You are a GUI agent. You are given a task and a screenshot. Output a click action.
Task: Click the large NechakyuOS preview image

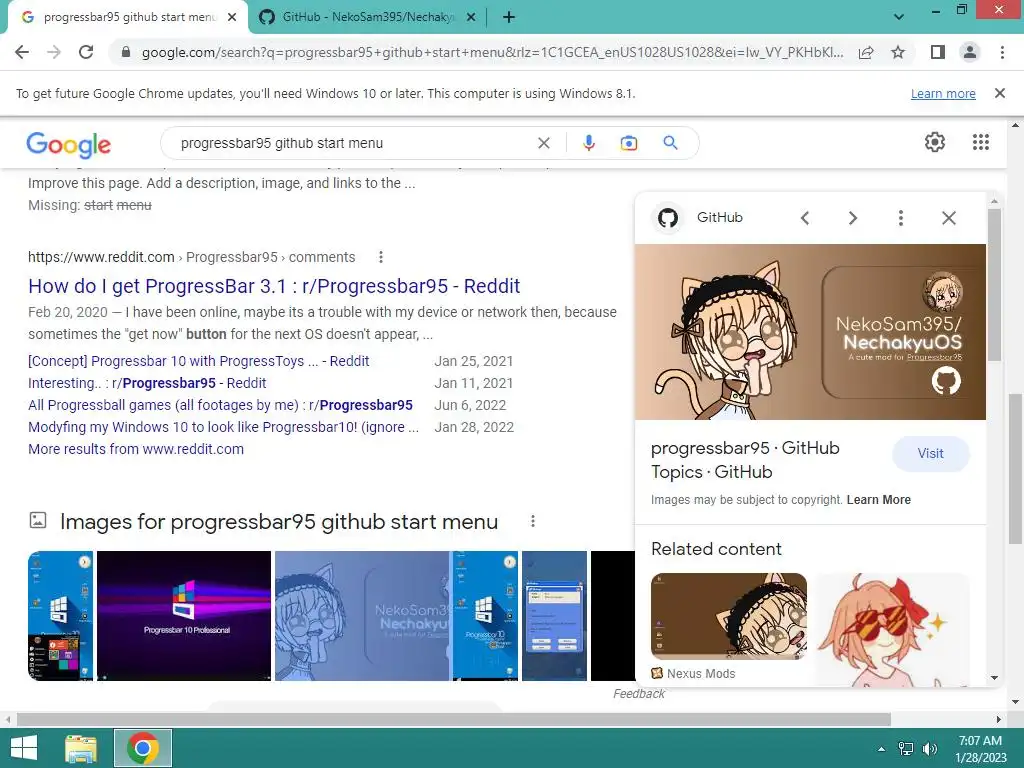click(x=810, y=332)
